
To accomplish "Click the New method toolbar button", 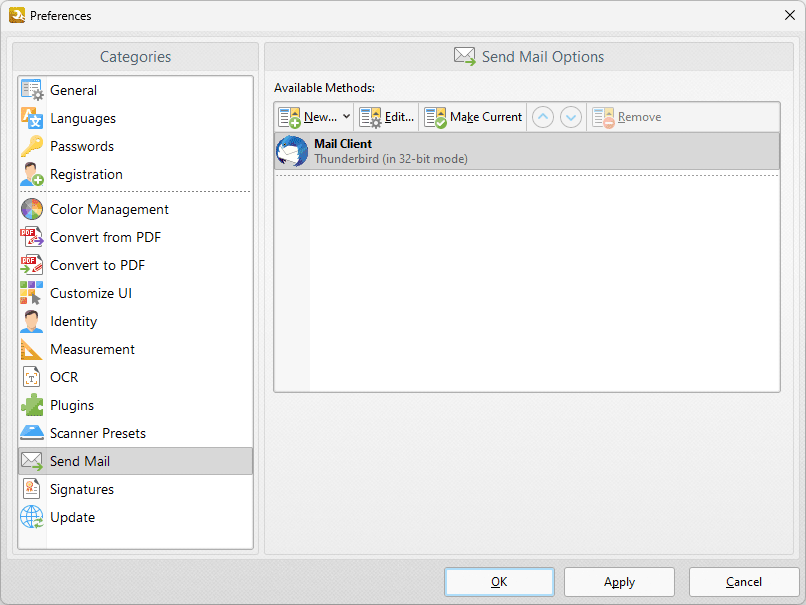I will click(x=308, y=117).
